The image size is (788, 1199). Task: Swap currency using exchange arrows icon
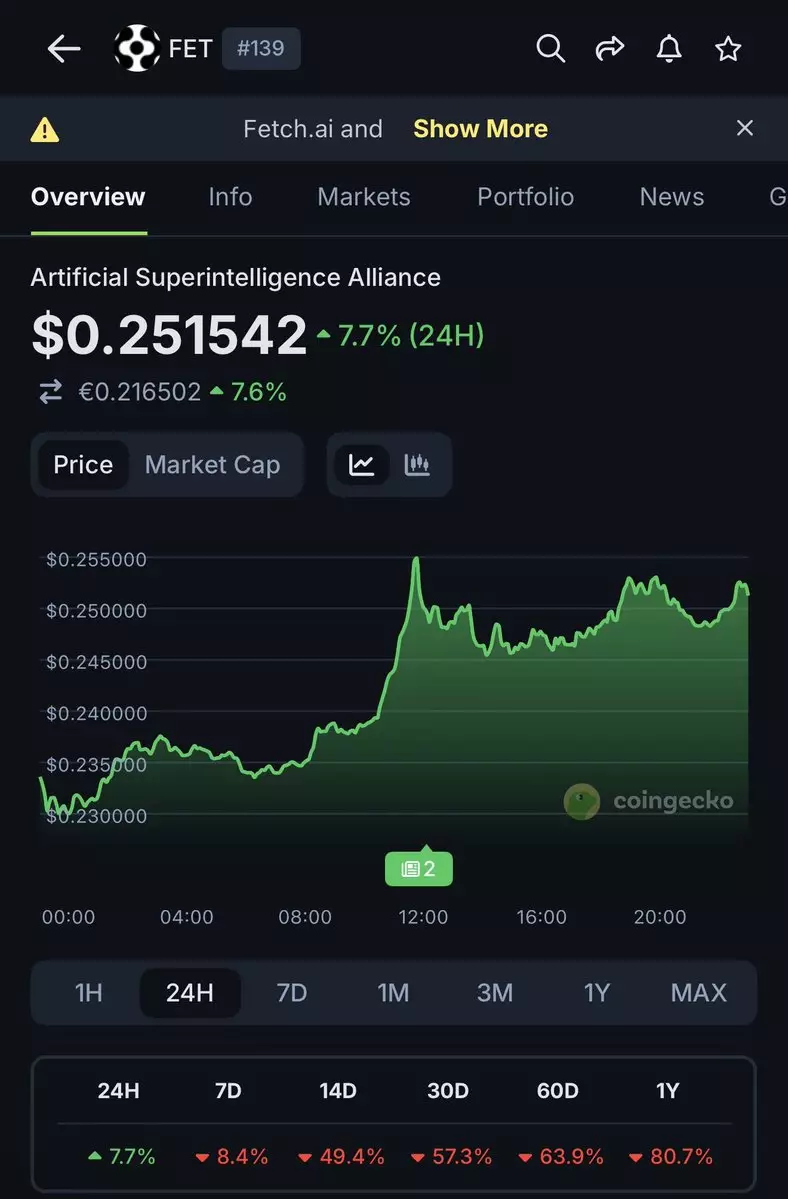(x=50, y=393)
